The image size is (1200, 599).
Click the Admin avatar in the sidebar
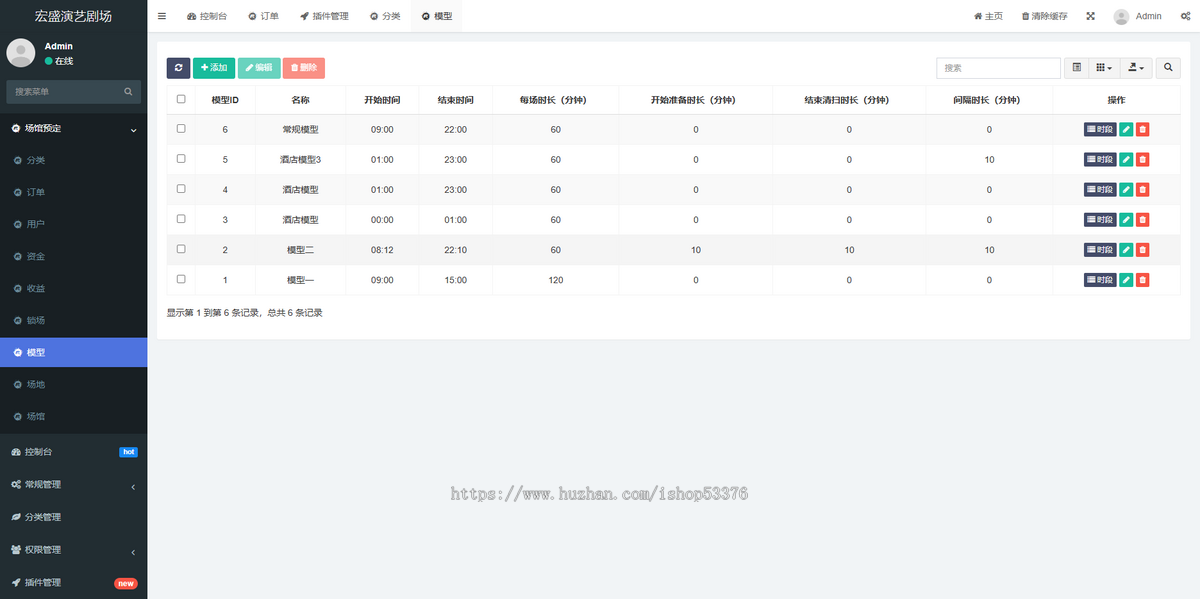21,53
